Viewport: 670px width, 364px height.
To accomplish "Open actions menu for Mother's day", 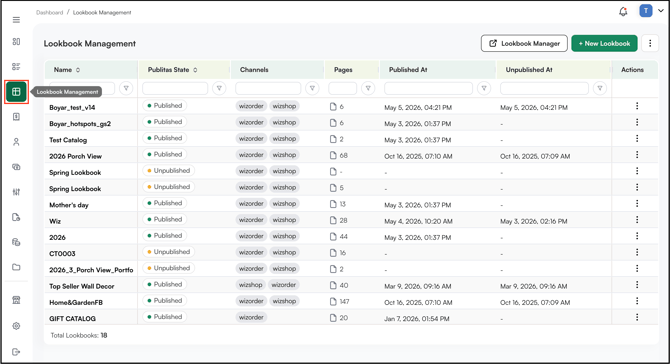I will tap(637, 203).
